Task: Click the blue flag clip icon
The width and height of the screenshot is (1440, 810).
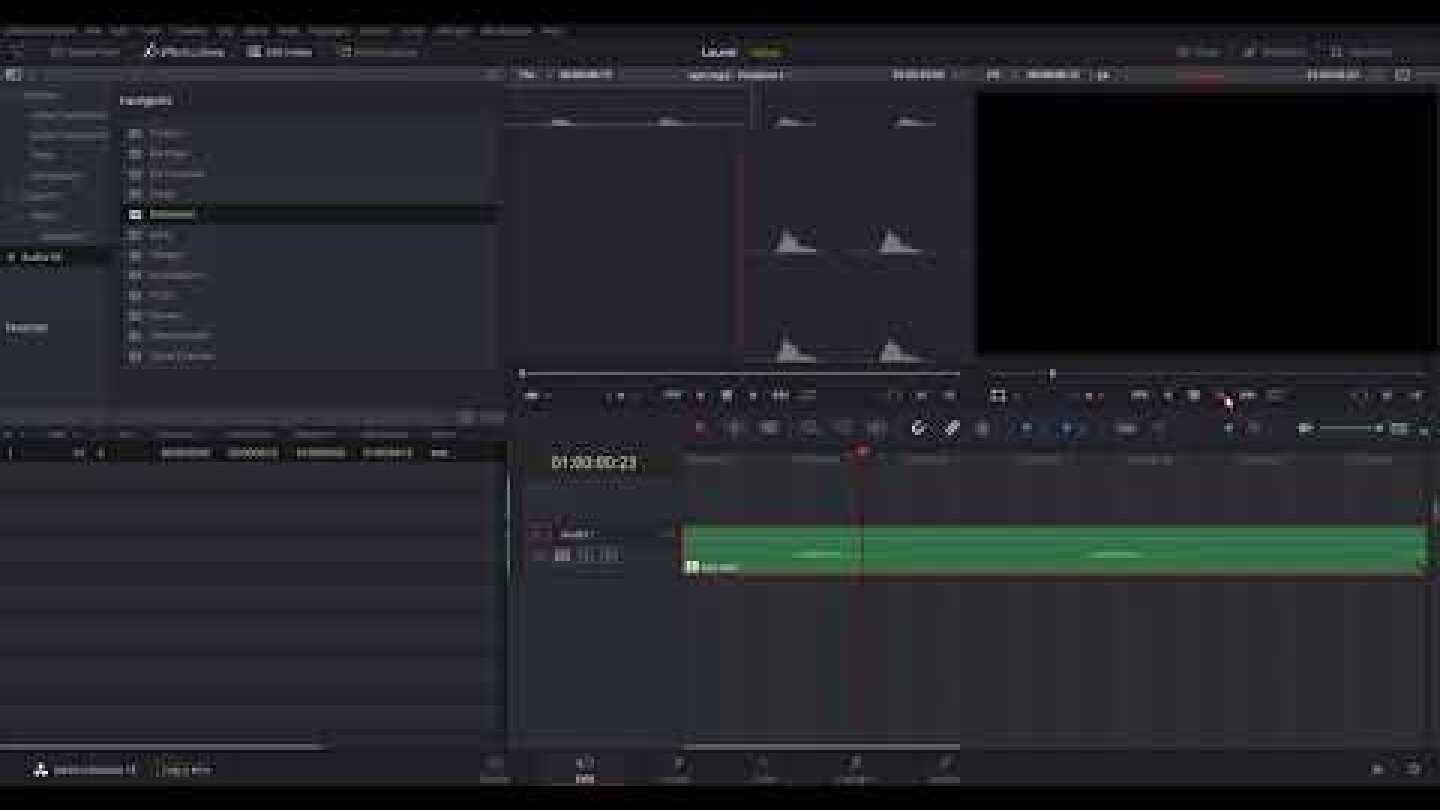Action: (x=1026, y=428)
